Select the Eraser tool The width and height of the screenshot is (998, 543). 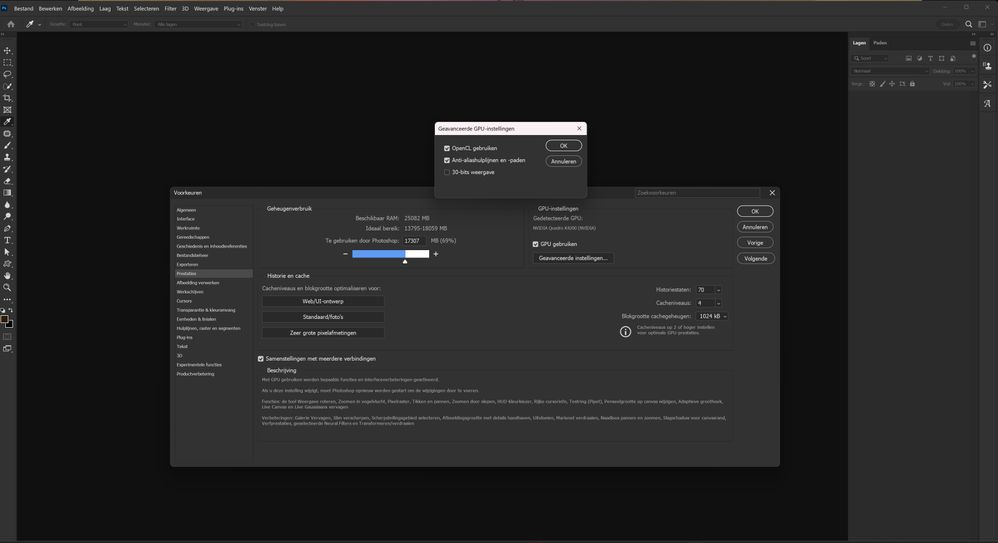click(7, 181)
